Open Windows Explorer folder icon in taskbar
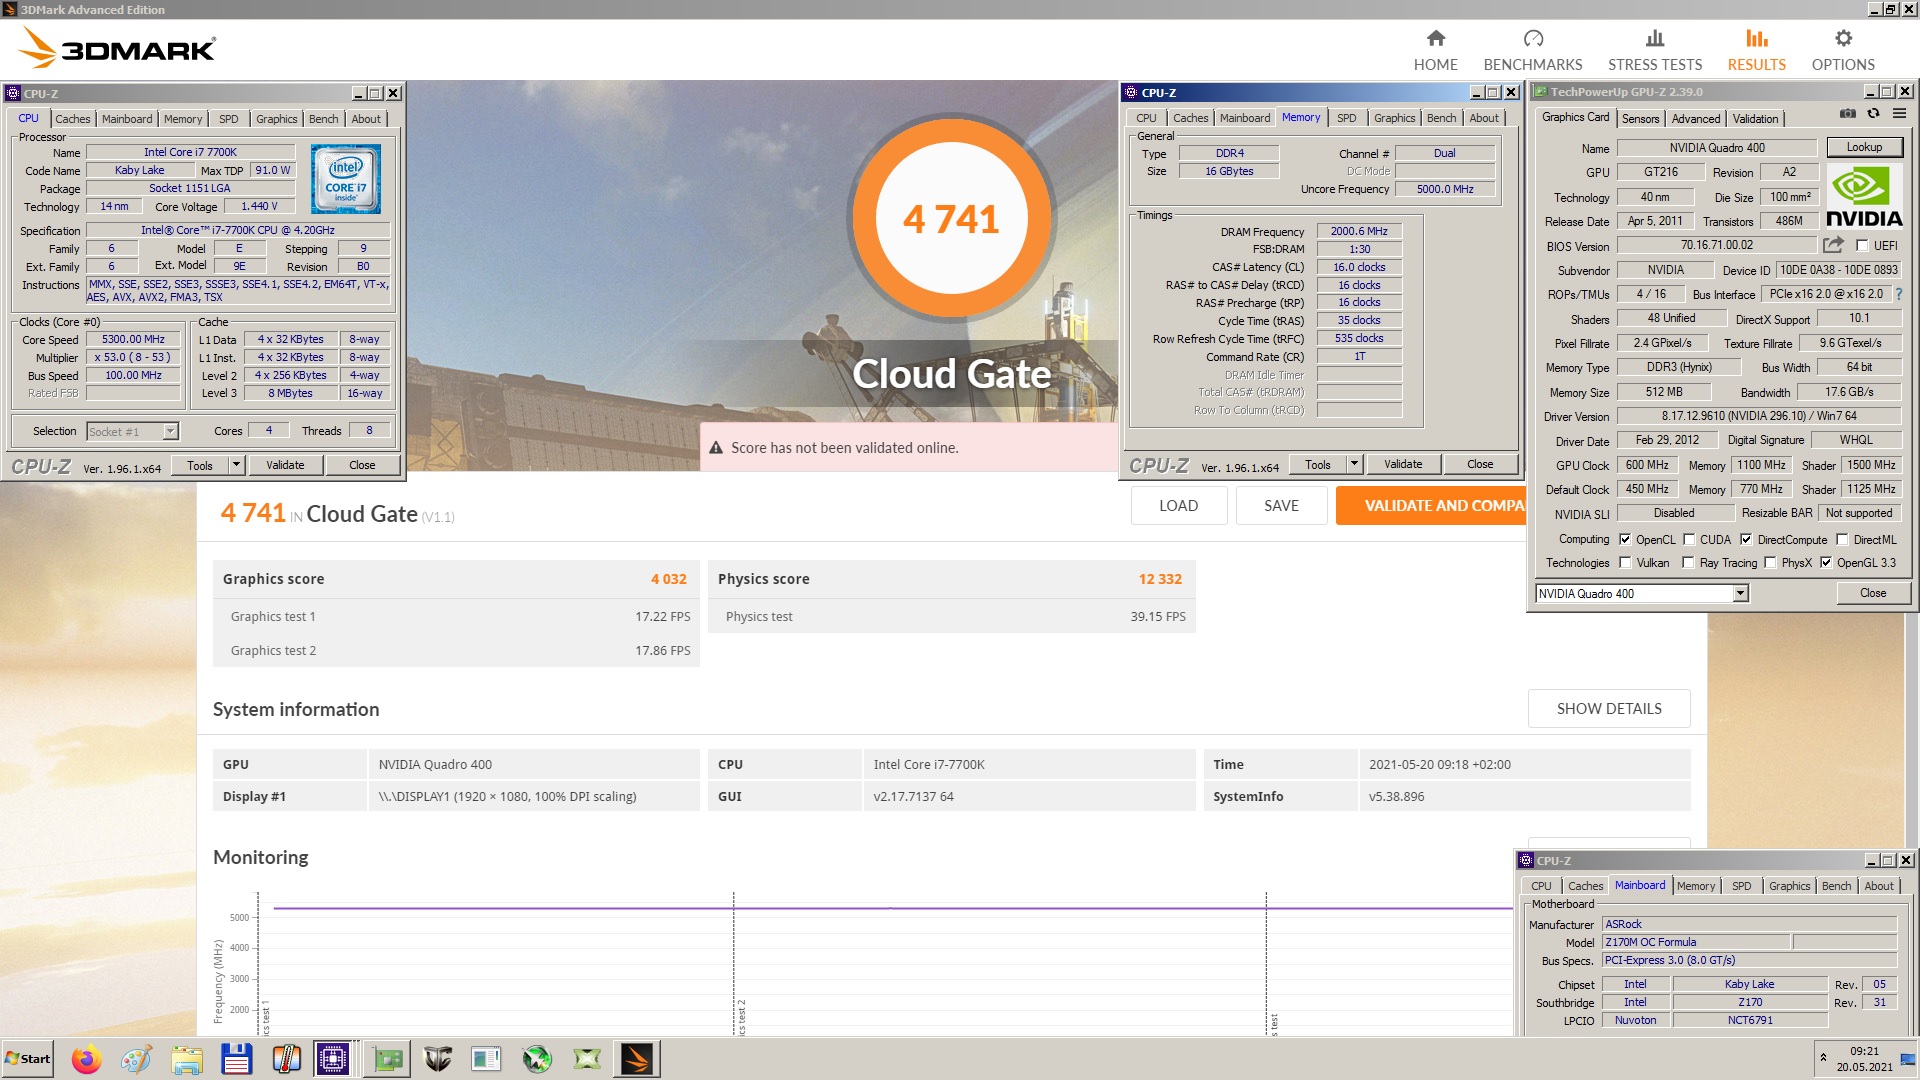The height and width of the screenshot is (1080, 1920). 186,1059
